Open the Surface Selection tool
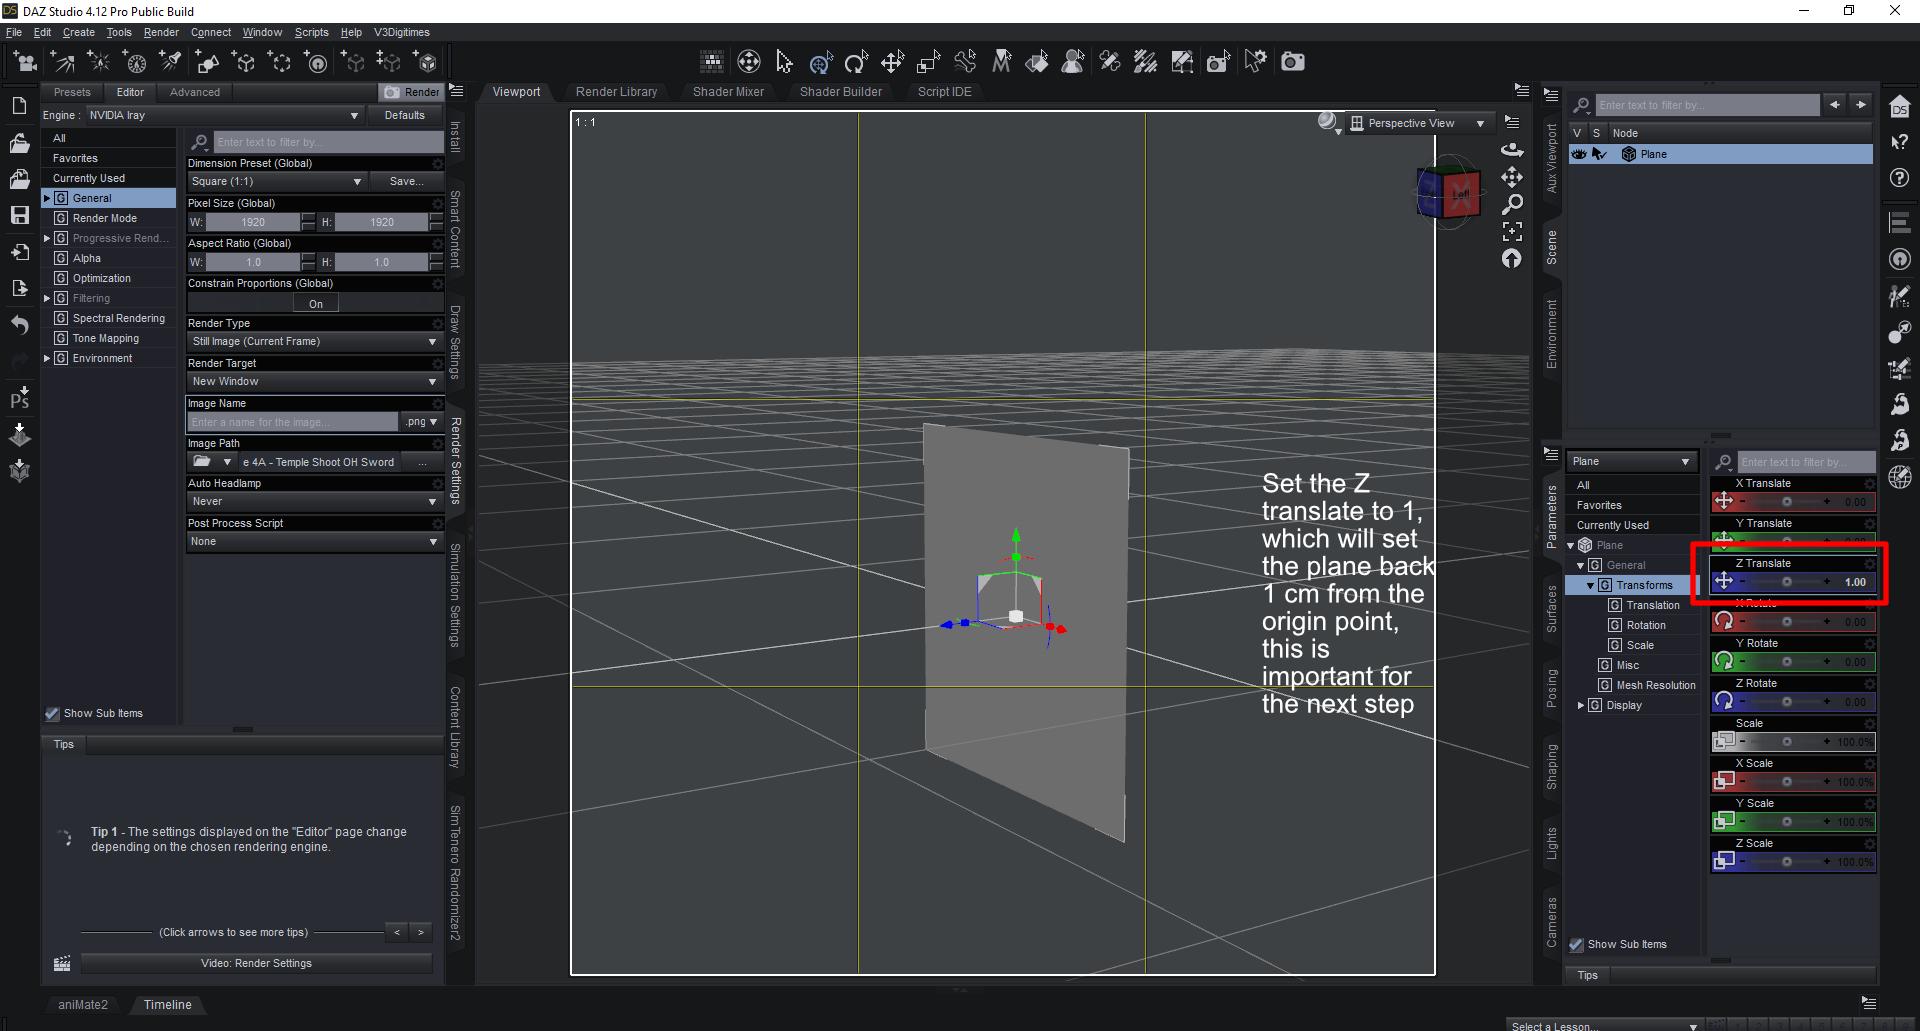This screenshot has width=1920, height=1031. pyautogui.click(x=1037, y=62)
